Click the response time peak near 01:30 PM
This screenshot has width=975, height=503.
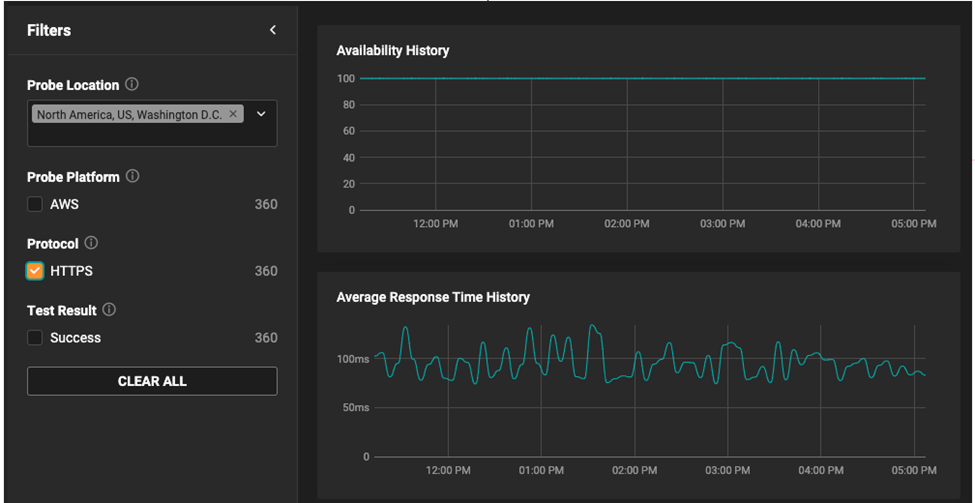coord(593,326)
